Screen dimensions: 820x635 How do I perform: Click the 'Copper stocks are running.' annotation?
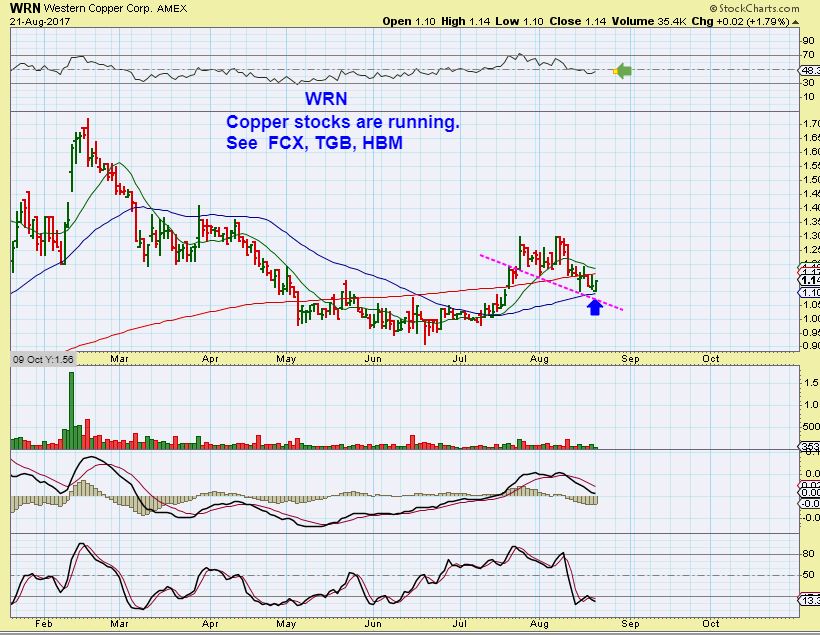[343, 122]
